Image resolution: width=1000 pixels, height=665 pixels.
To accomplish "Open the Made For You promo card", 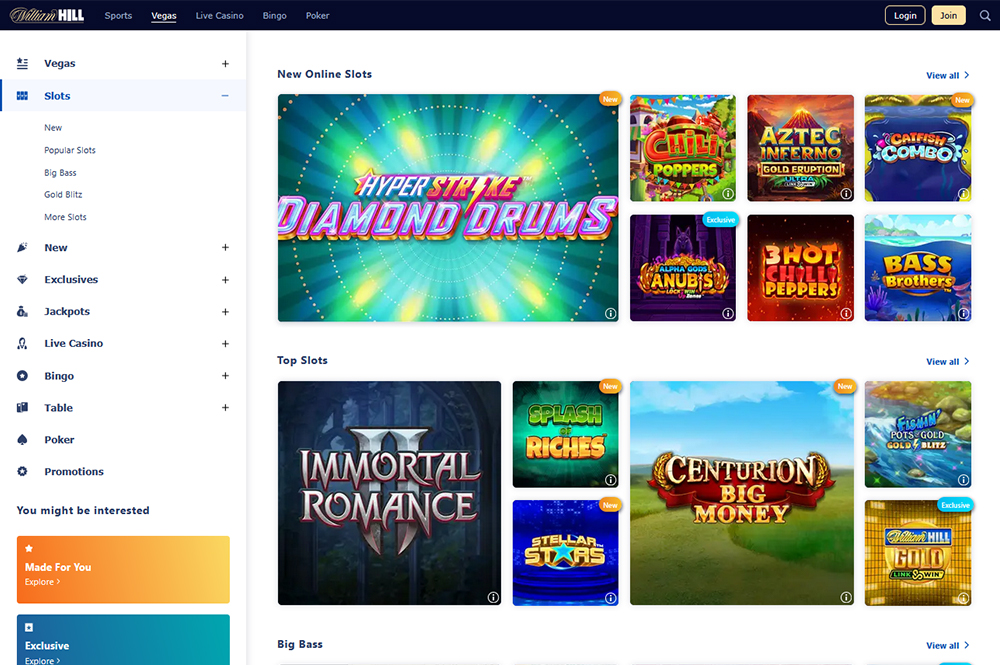I will [x=123, y=569].
